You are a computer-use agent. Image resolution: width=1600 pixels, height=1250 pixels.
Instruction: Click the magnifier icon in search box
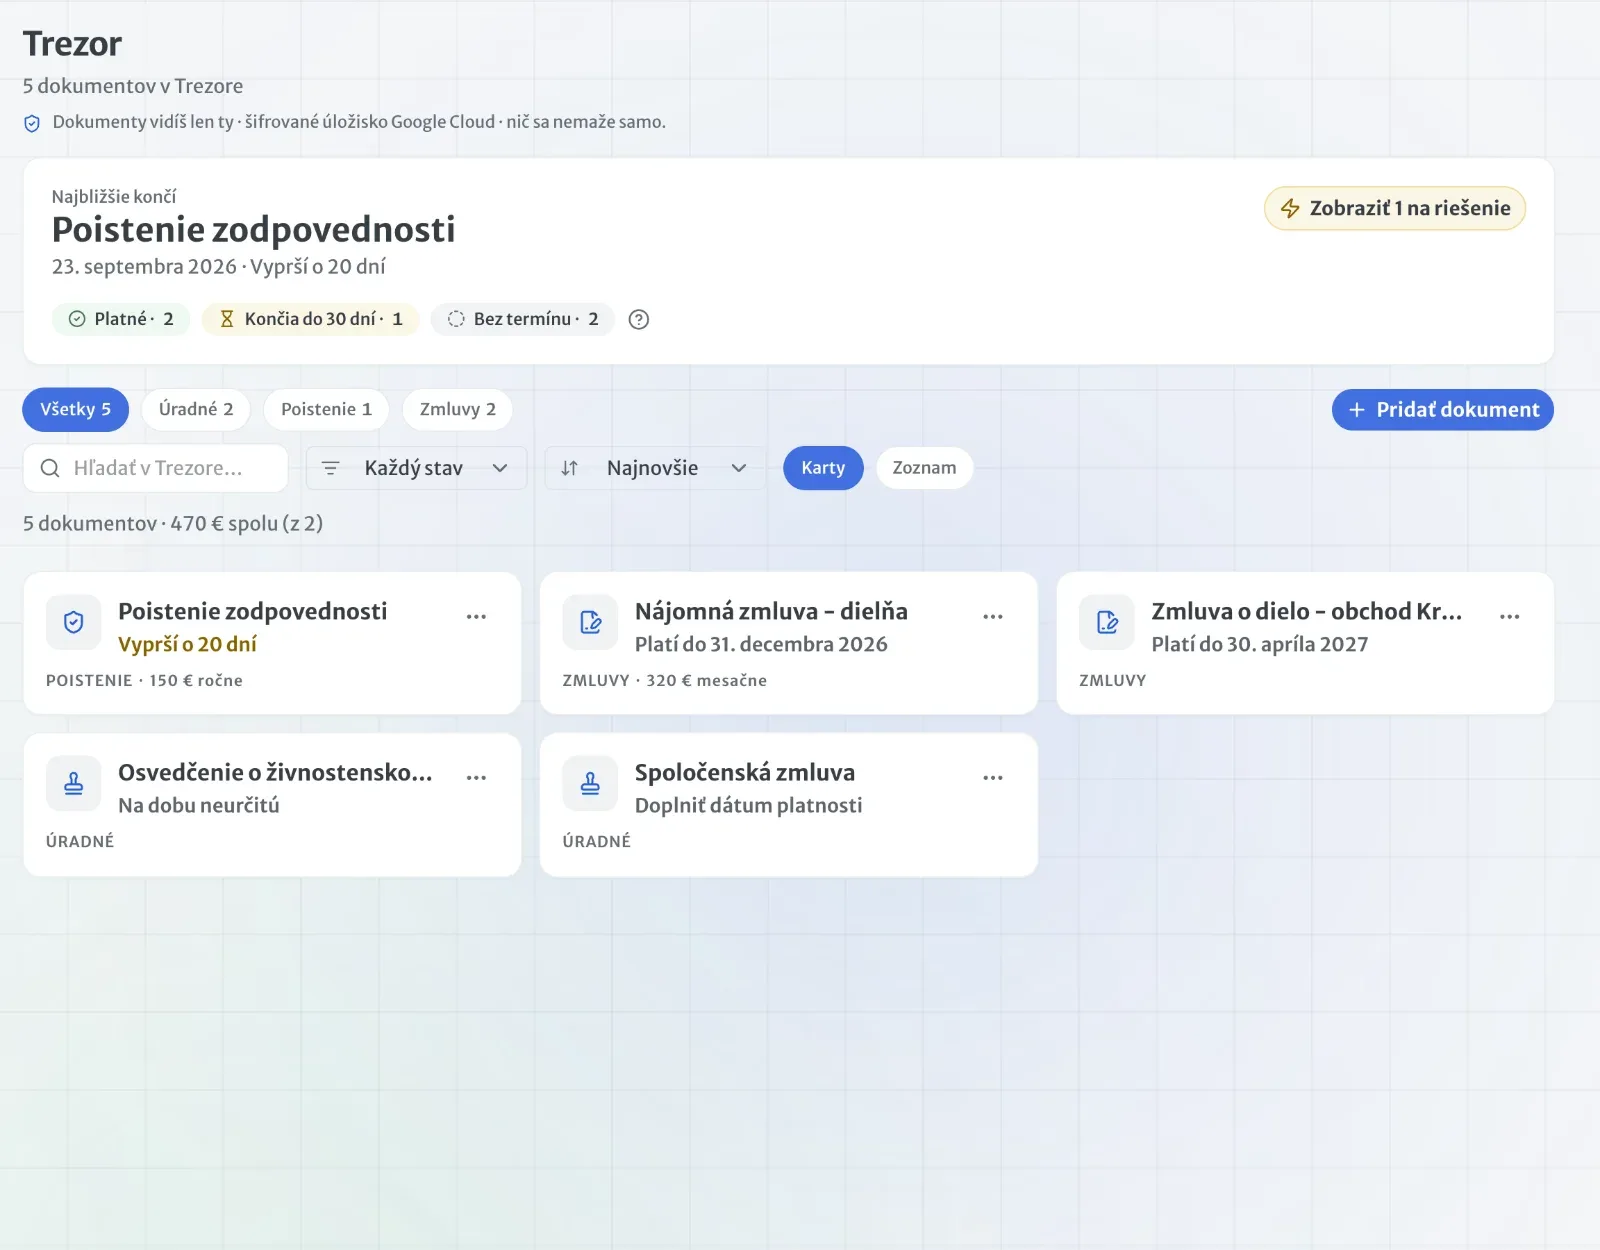click(50, 468)
